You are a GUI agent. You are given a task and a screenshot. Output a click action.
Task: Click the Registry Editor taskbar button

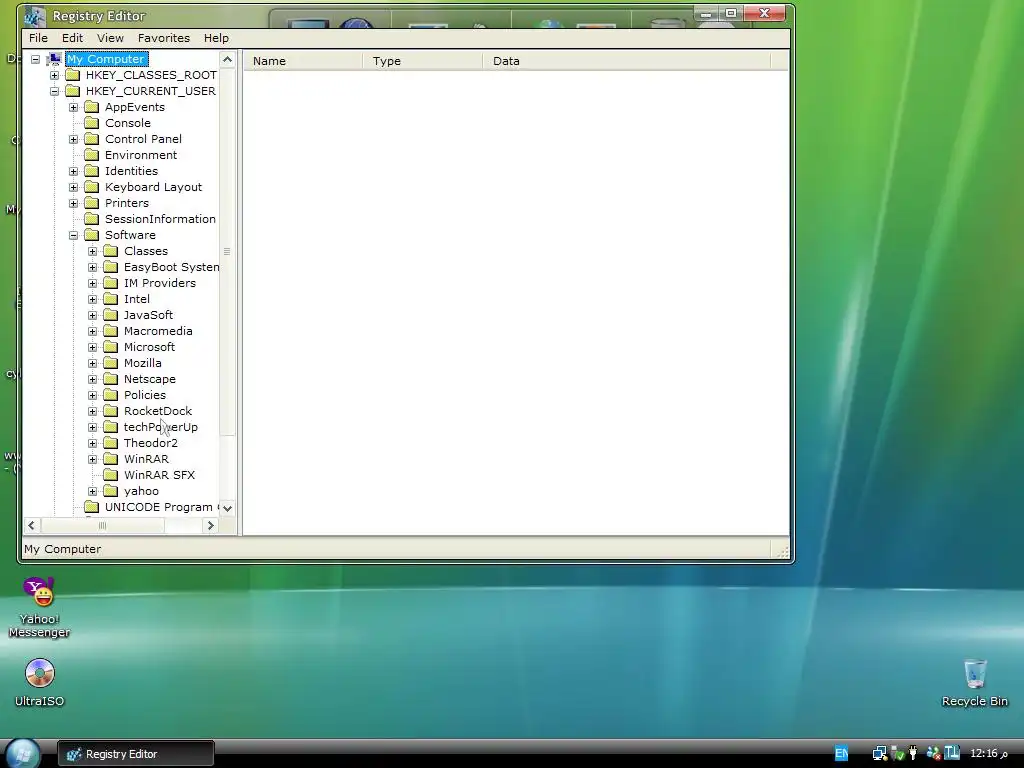coord(135,754)
